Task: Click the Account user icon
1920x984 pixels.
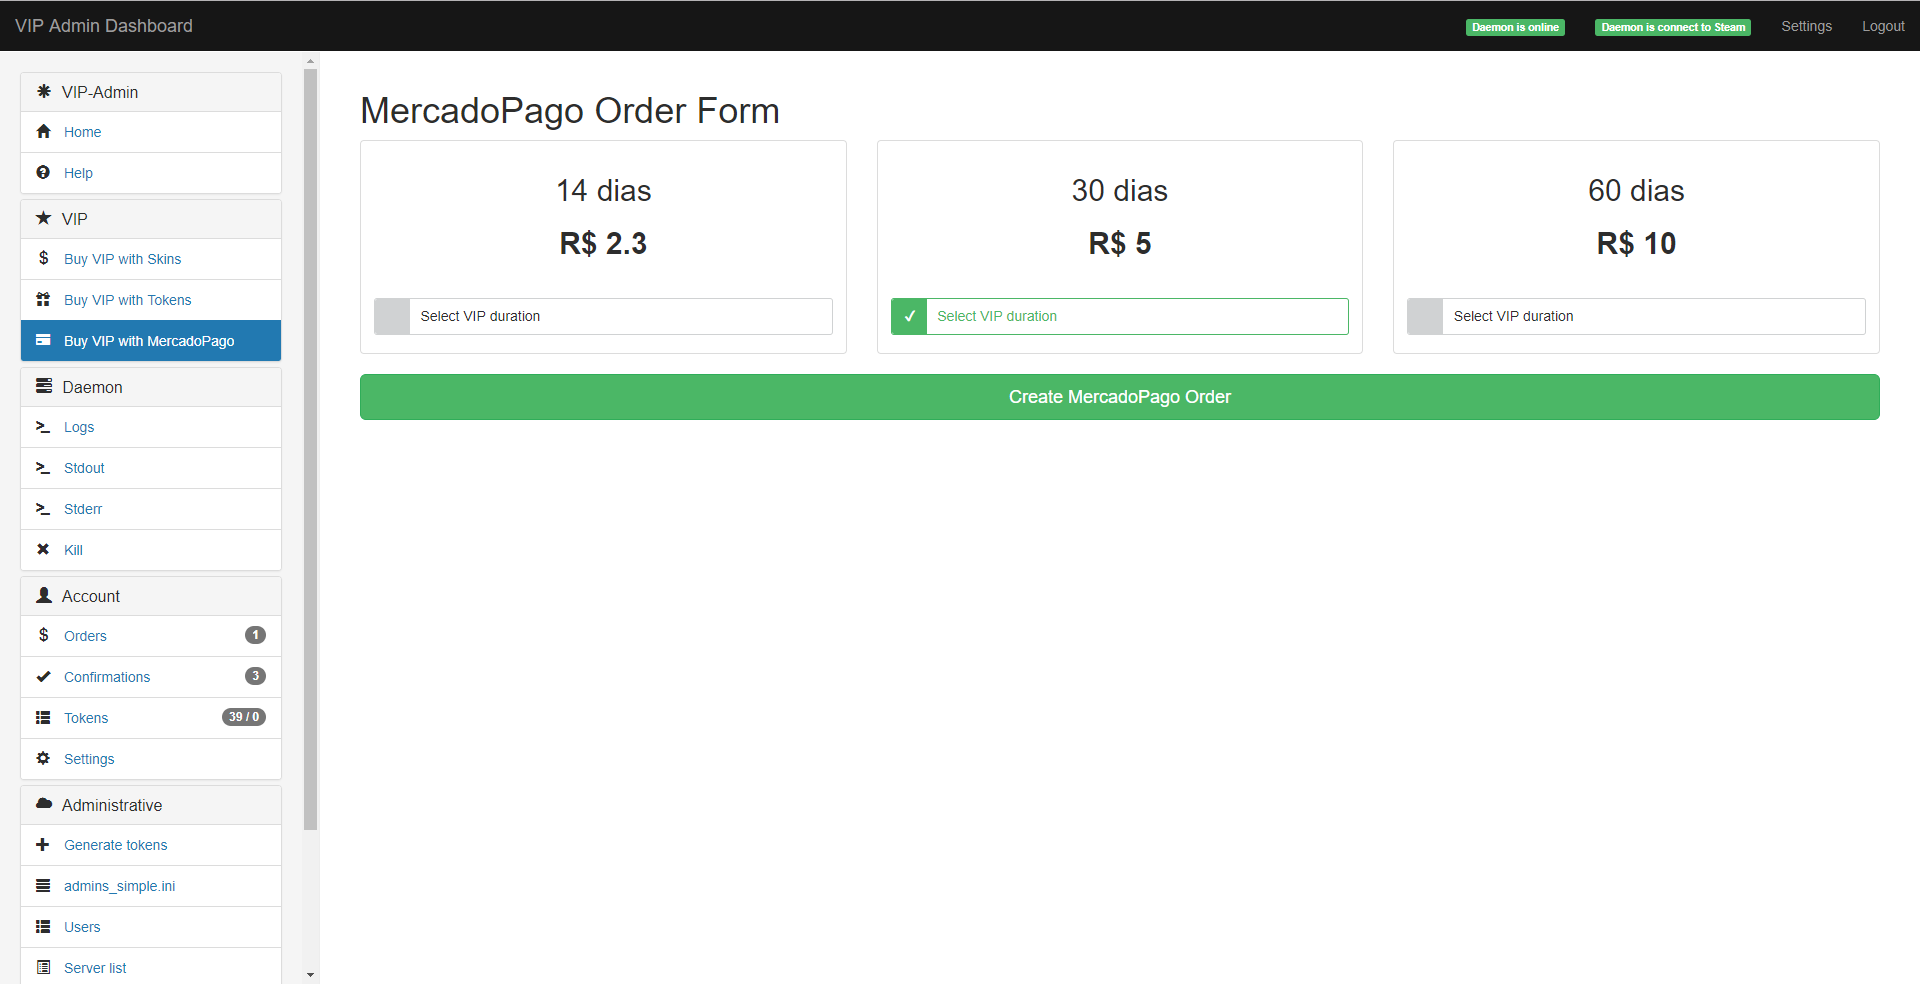Action: tap(44, 595)
